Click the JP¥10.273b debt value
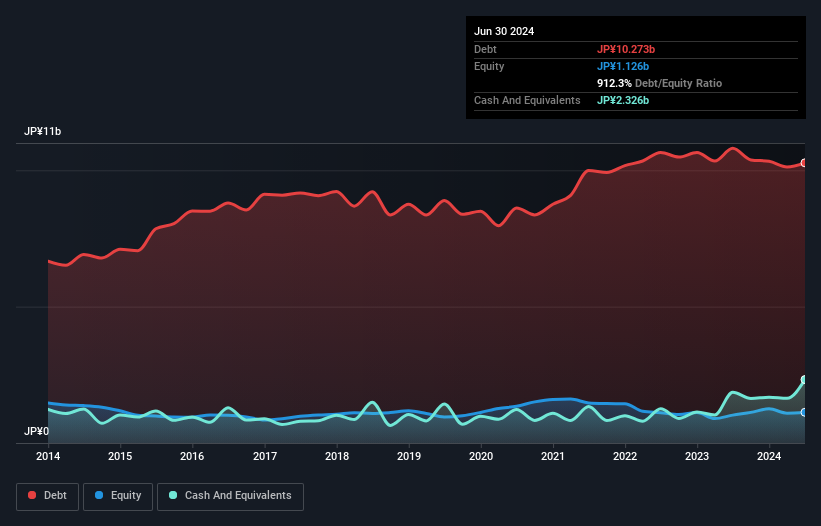This screenshot has width=821, height=526. coord(626,49)
